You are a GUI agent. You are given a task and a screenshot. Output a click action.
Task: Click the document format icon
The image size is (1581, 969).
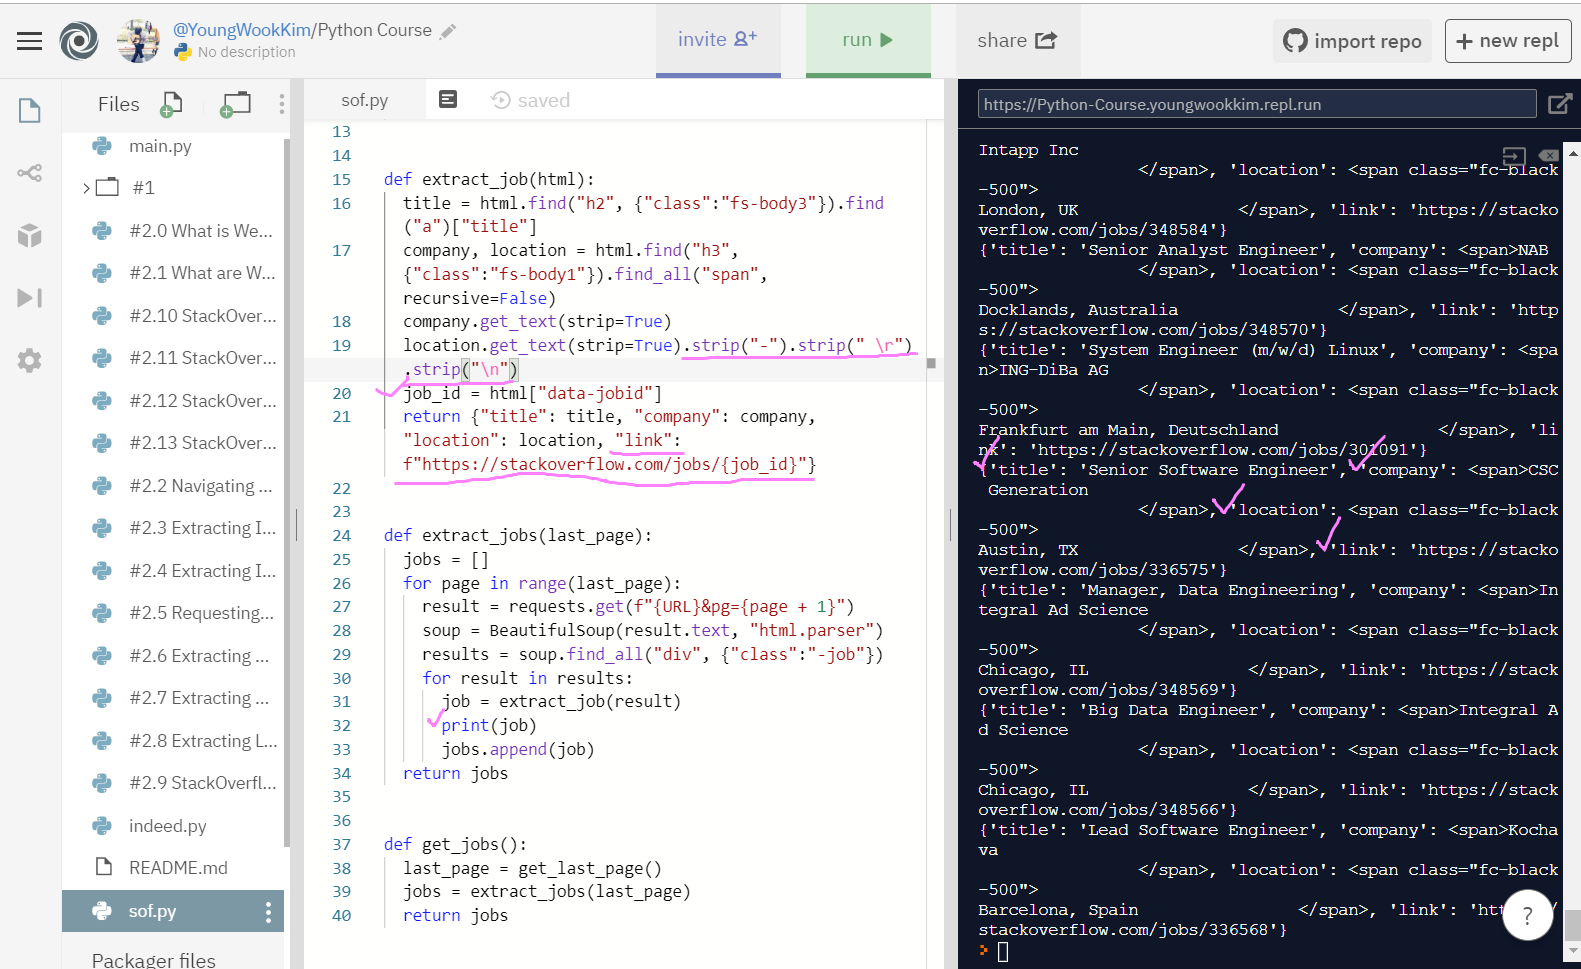[448, 99]
